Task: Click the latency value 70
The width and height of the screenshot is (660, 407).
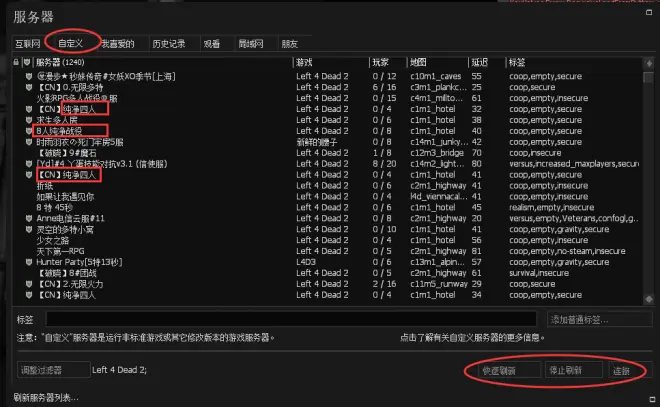Action: (x=476, y=153)
